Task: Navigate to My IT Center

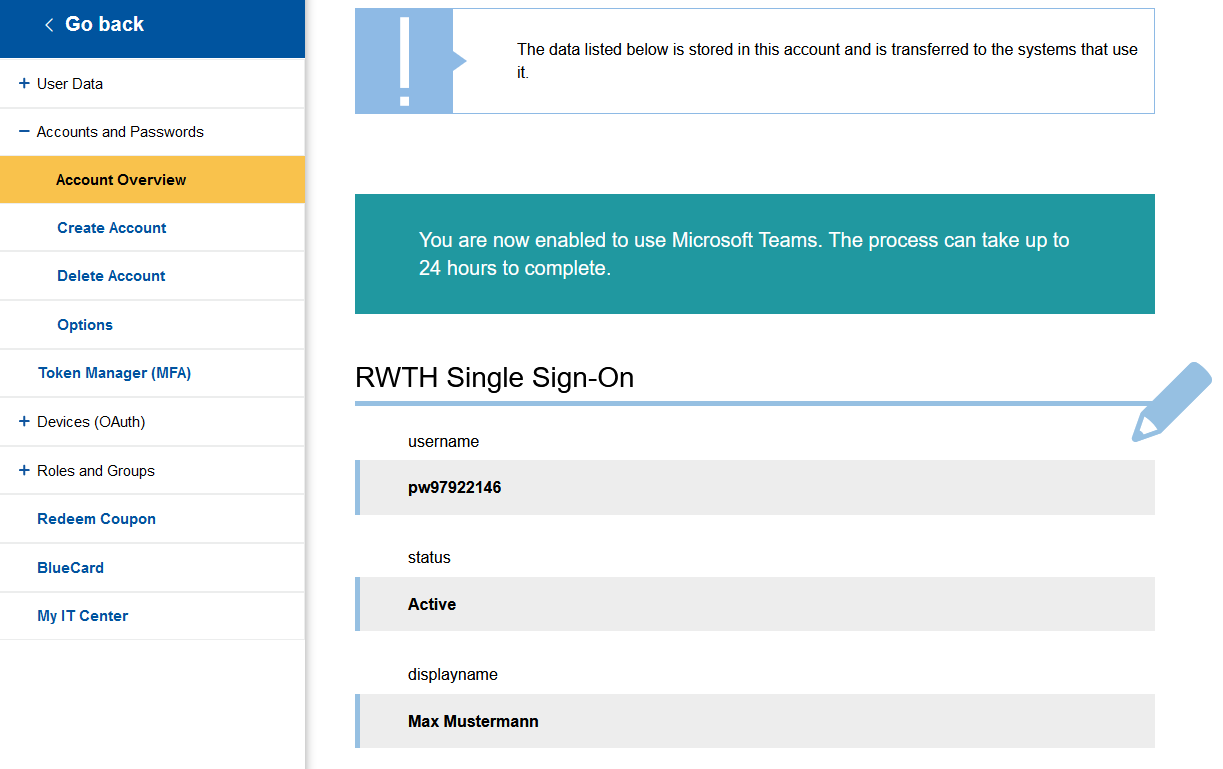Action: pyautogui.click(x=82, y=616)
